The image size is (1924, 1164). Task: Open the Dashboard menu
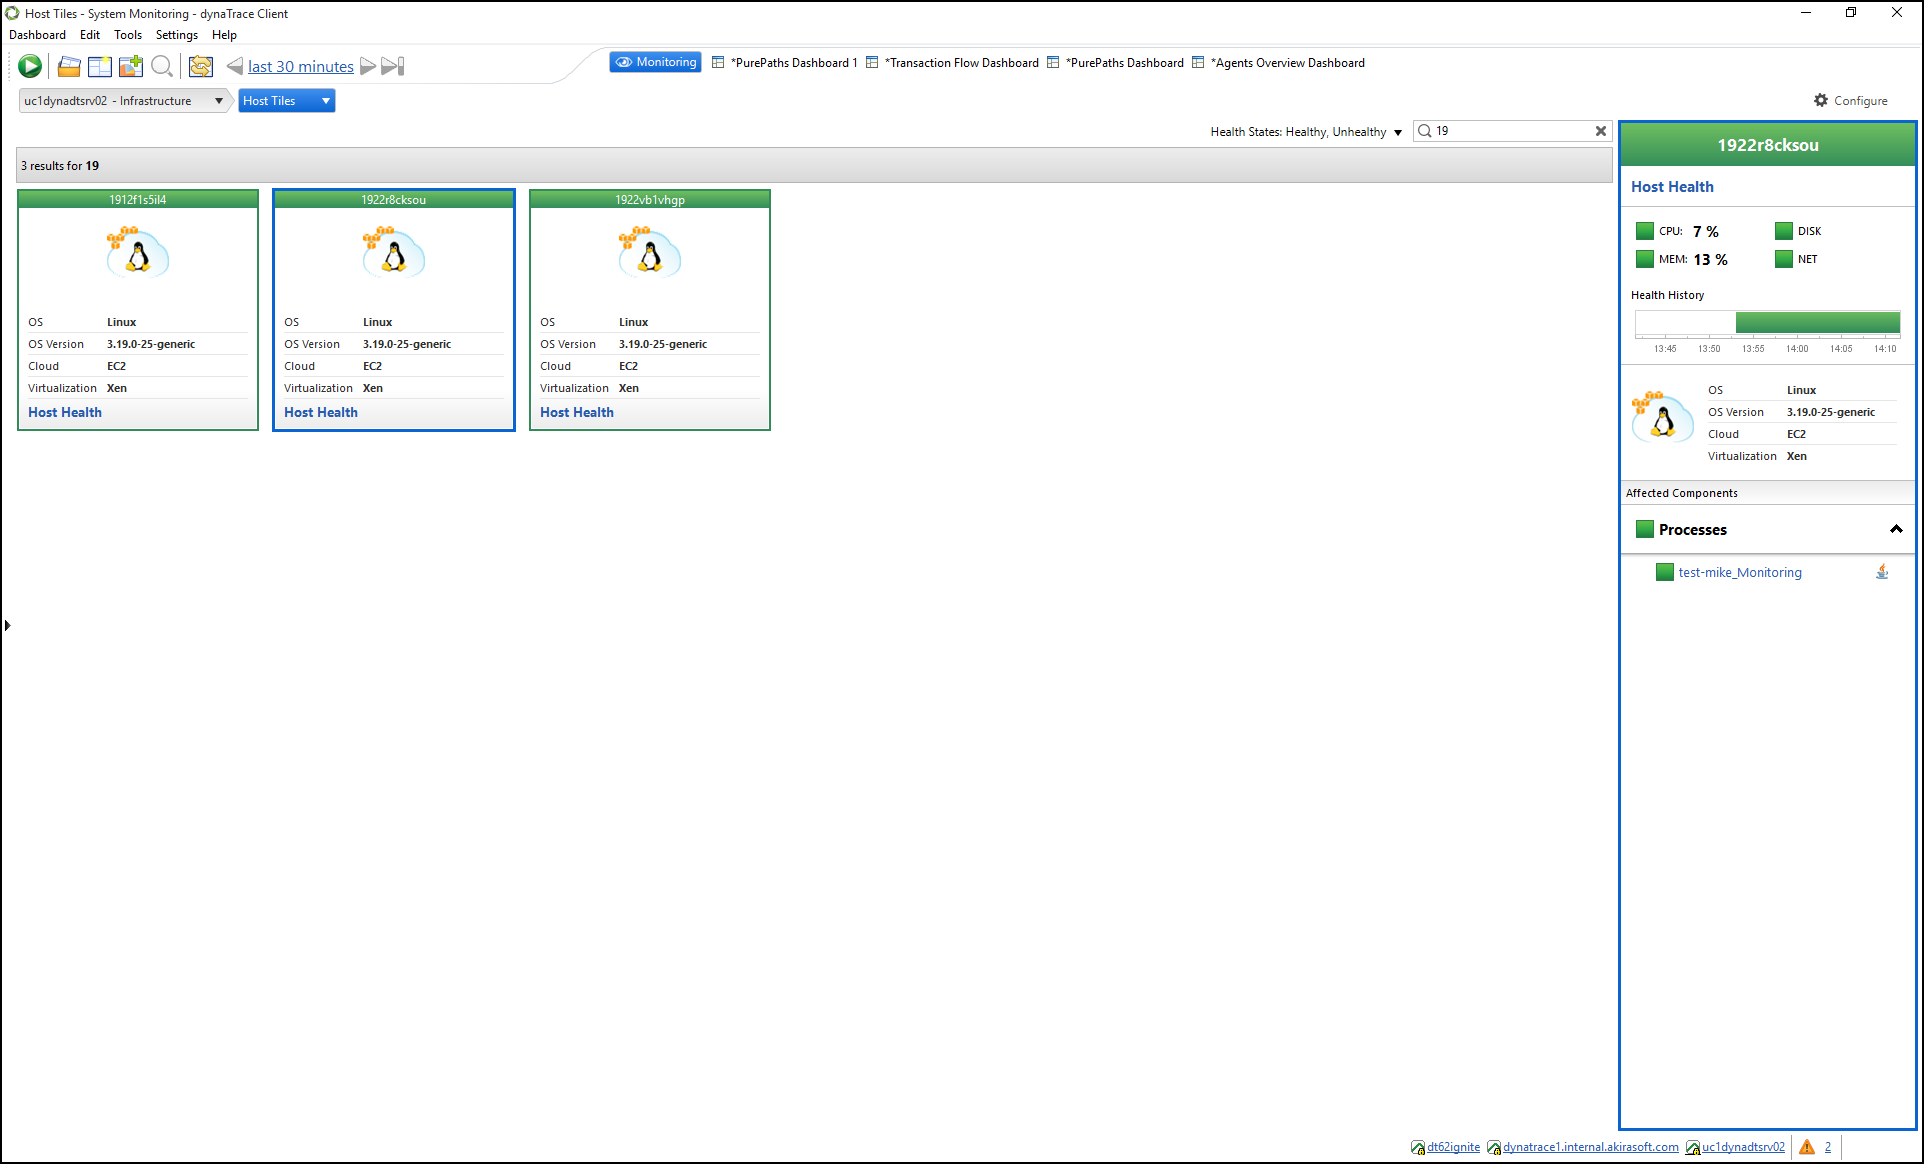[37, 35]
